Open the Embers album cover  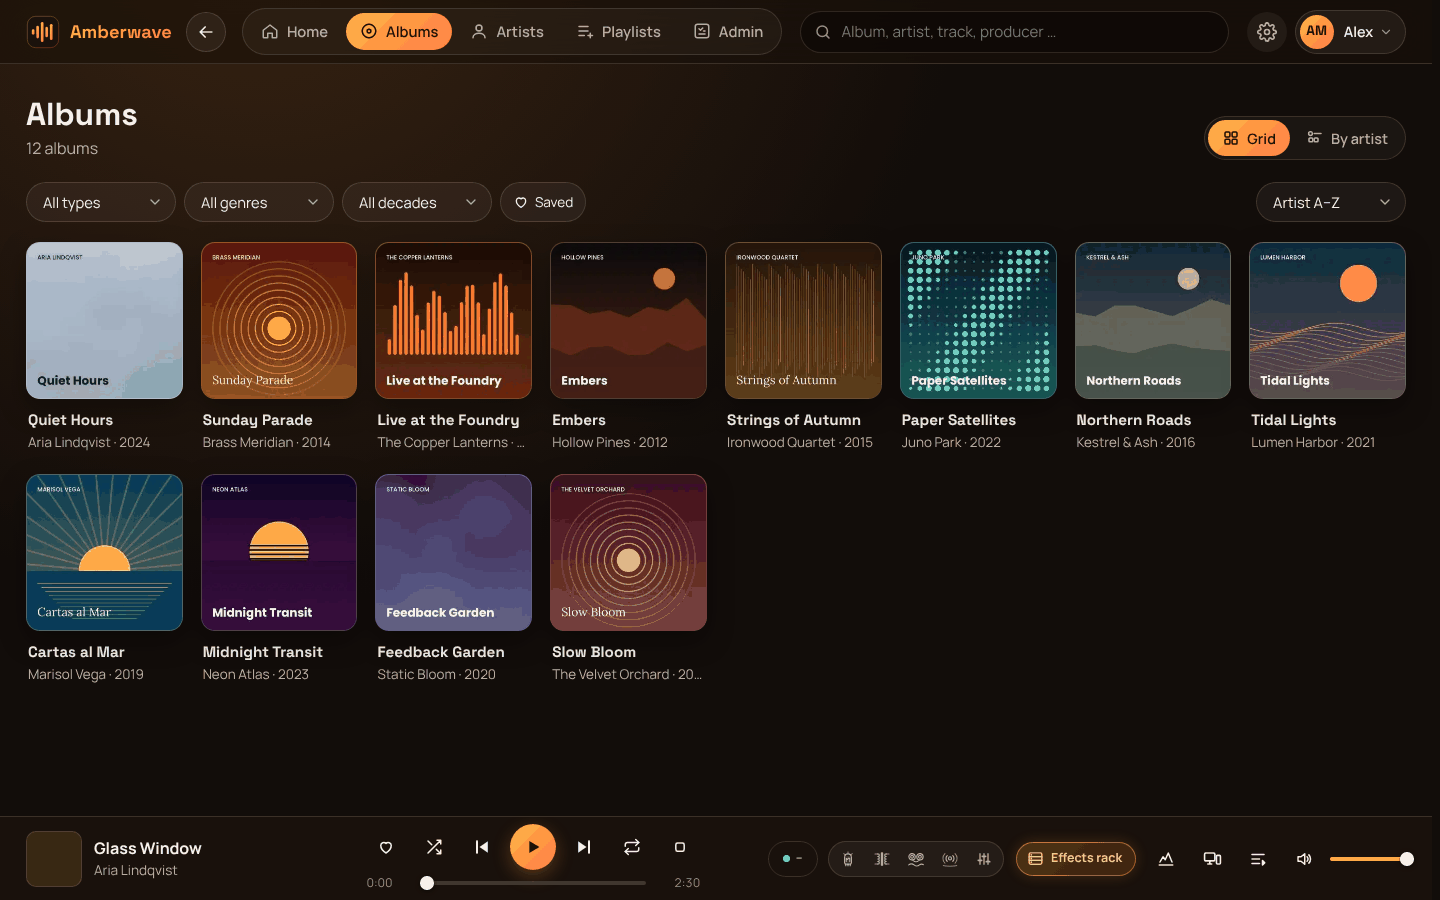click(x=628, y=320)
